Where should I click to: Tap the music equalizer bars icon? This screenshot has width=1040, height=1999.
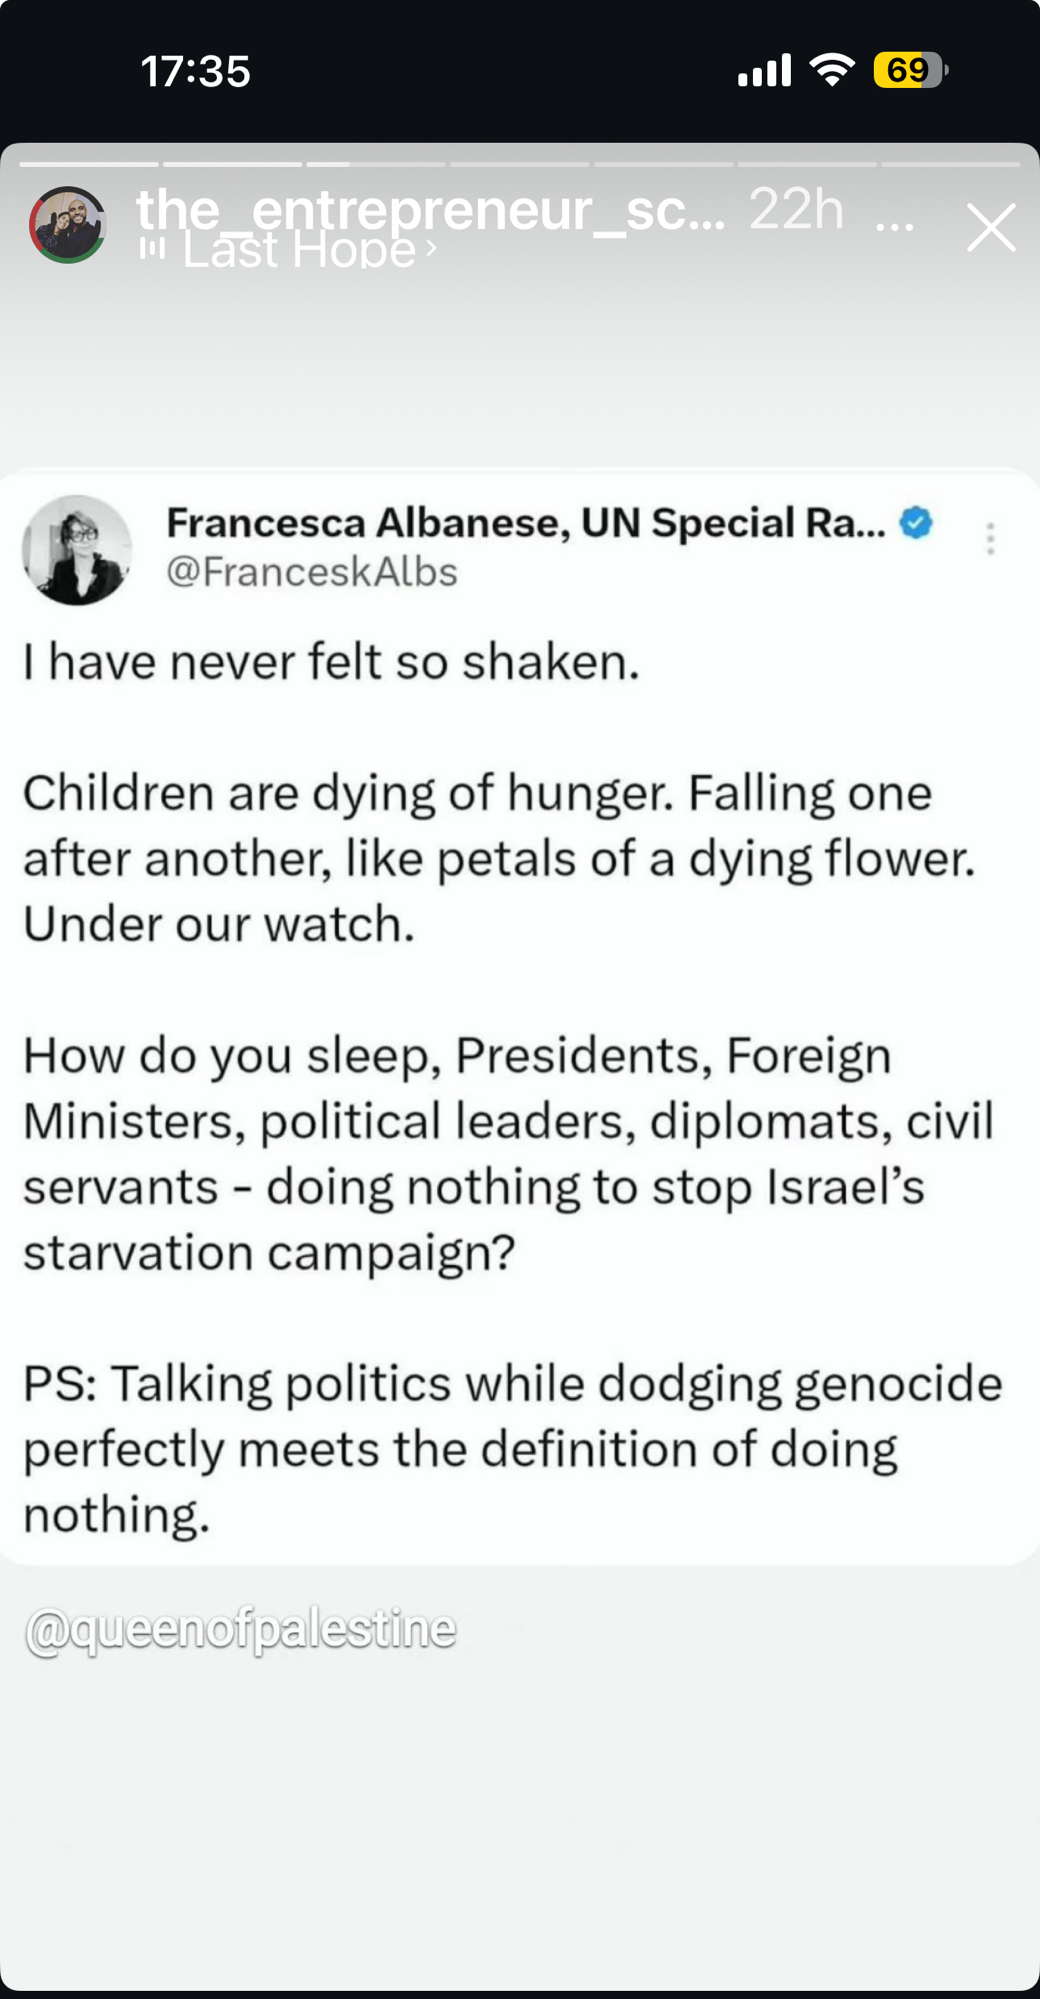tap(151, 248)
